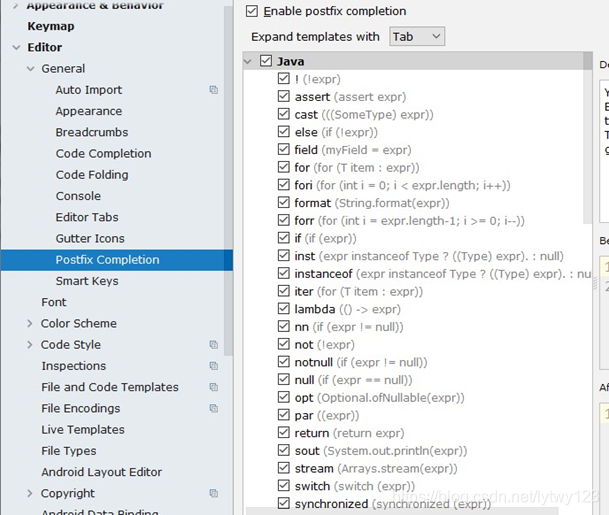The image size is (609, 515).
Task: Select the par ((expr)) template row
Action: click(327, 415)
